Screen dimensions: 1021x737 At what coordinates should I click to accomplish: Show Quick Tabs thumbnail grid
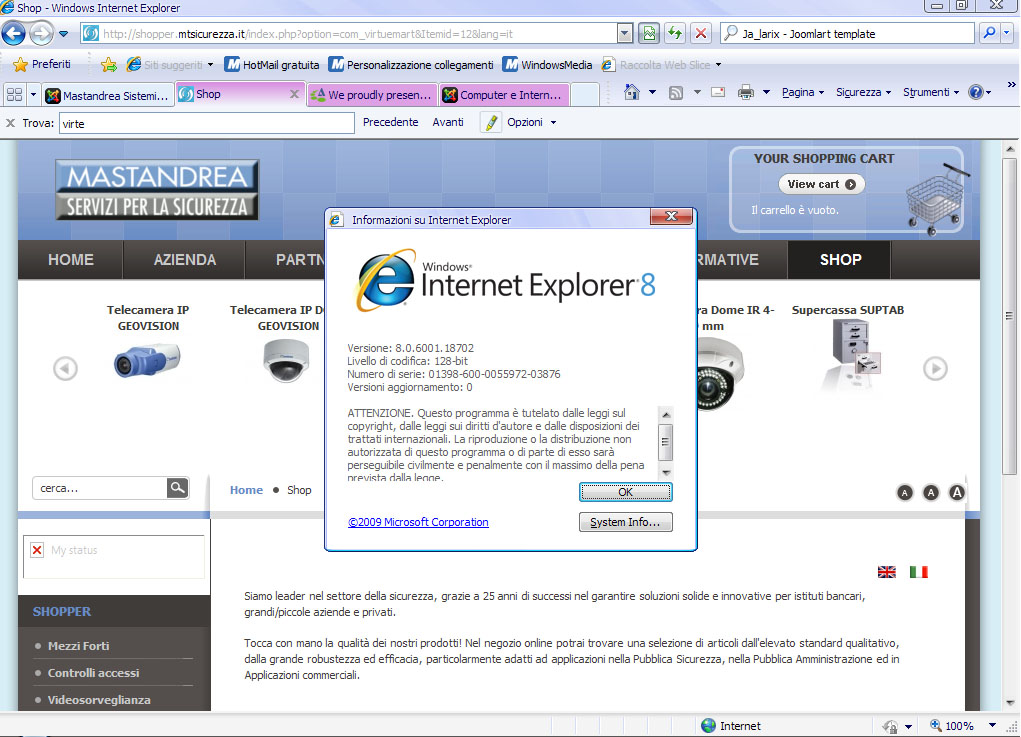point(14,95)
